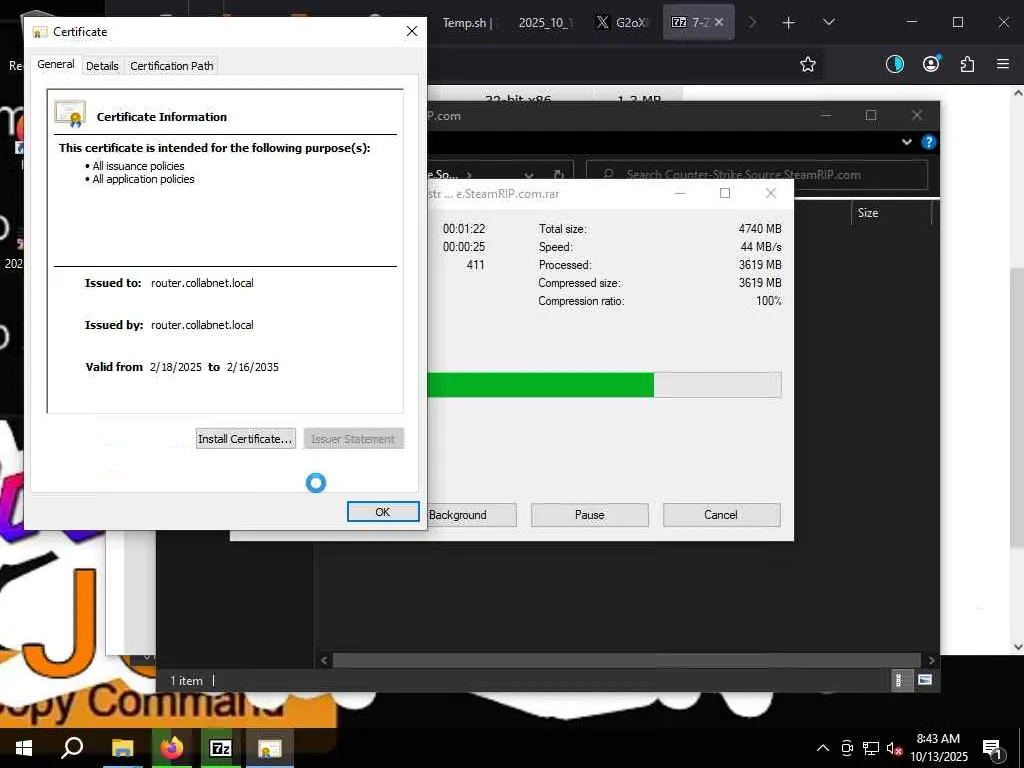Cancel the 7-Zip extraction
Viewport: 1024px width, 768px height.
[721, 515]
